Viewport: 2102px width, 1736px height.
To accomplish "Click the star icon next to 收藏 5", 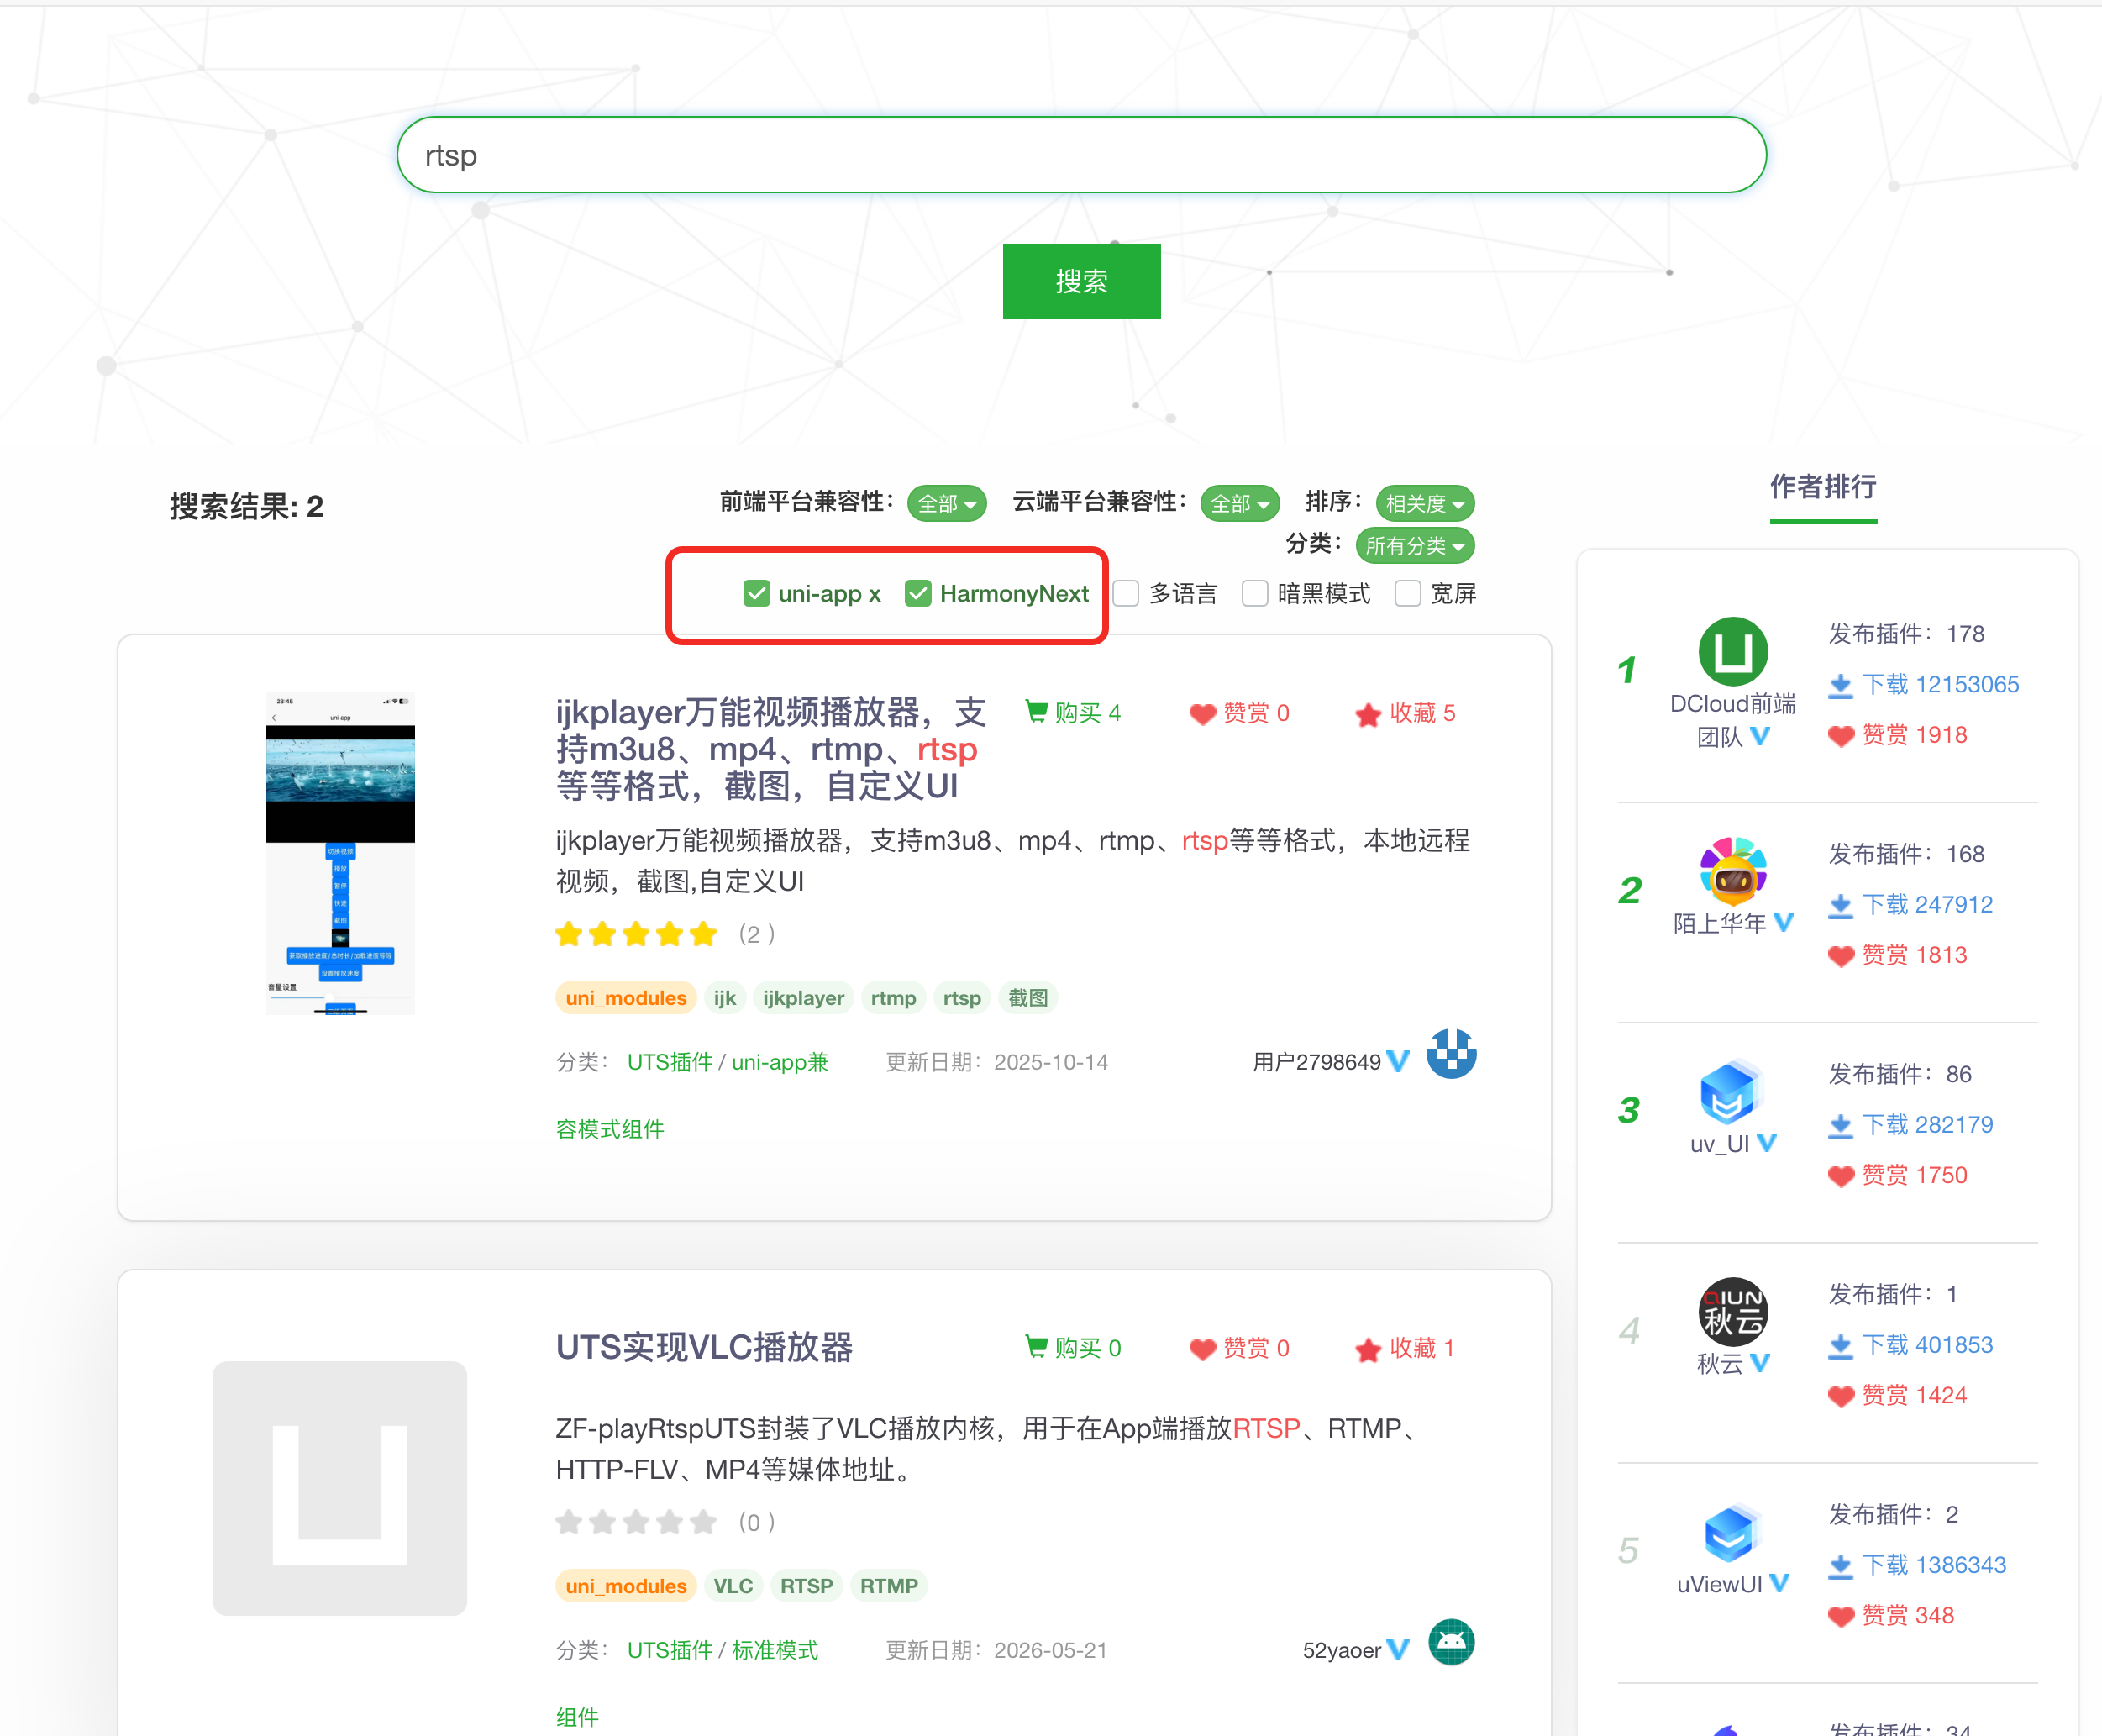I will (x=1368, y=713).
